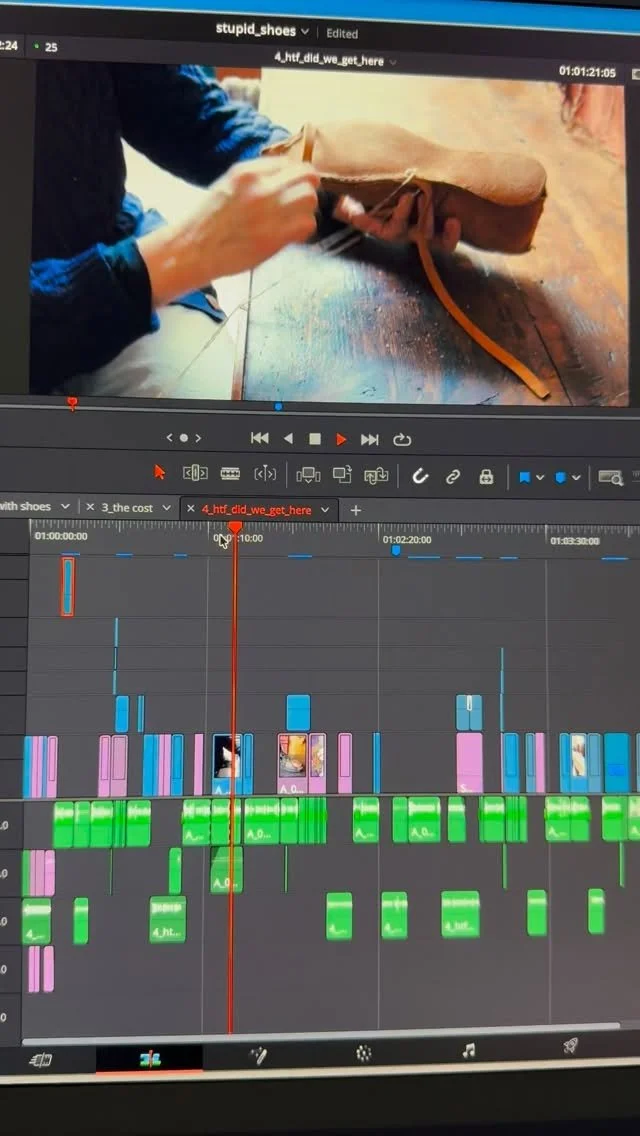Click next edit point chevron
The width and height of the screenshot is (640, 1136).
[198, 438]
